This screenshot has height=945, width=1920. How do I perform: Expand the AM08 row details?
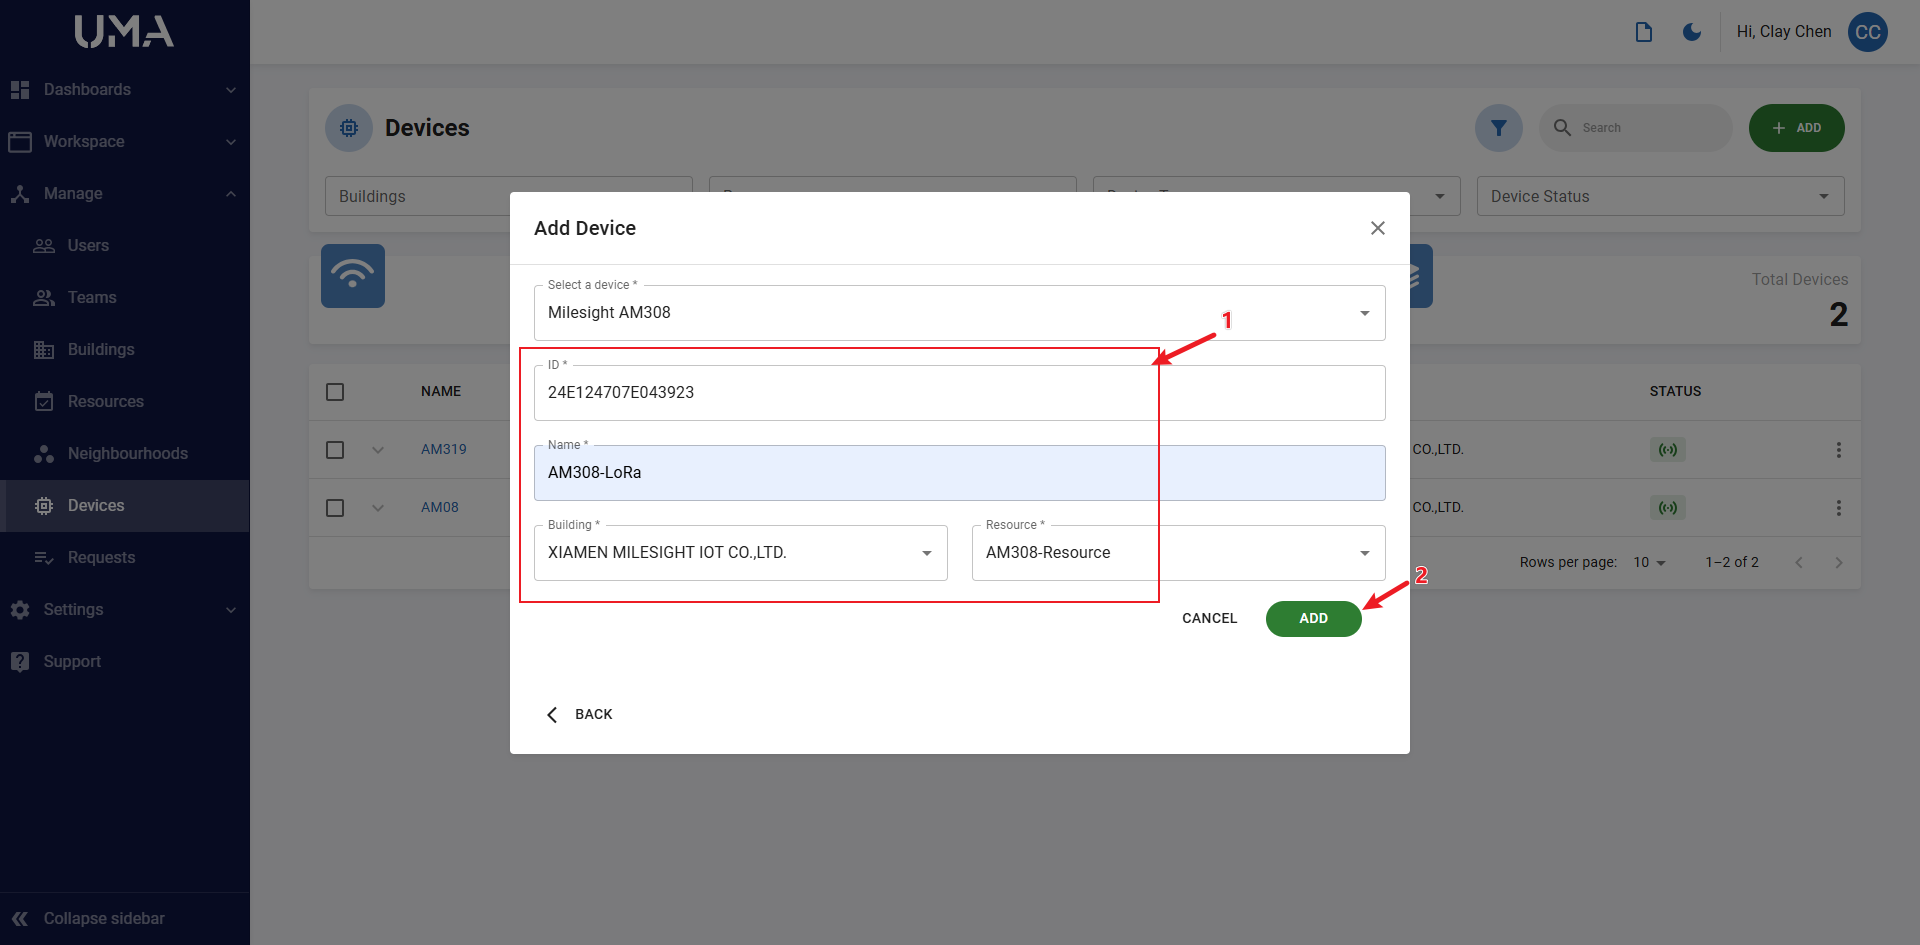(x=378, y=508)
